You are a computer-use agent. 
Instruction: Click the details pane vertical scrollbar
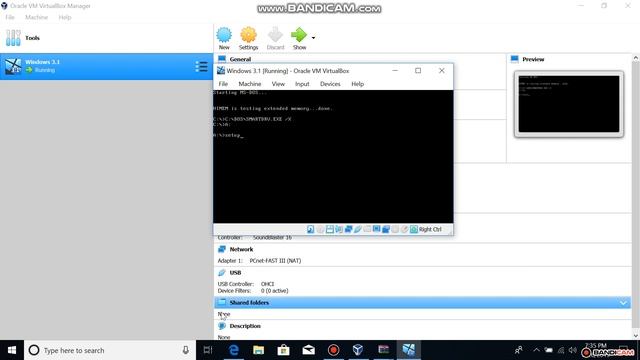tap(636, 196)
